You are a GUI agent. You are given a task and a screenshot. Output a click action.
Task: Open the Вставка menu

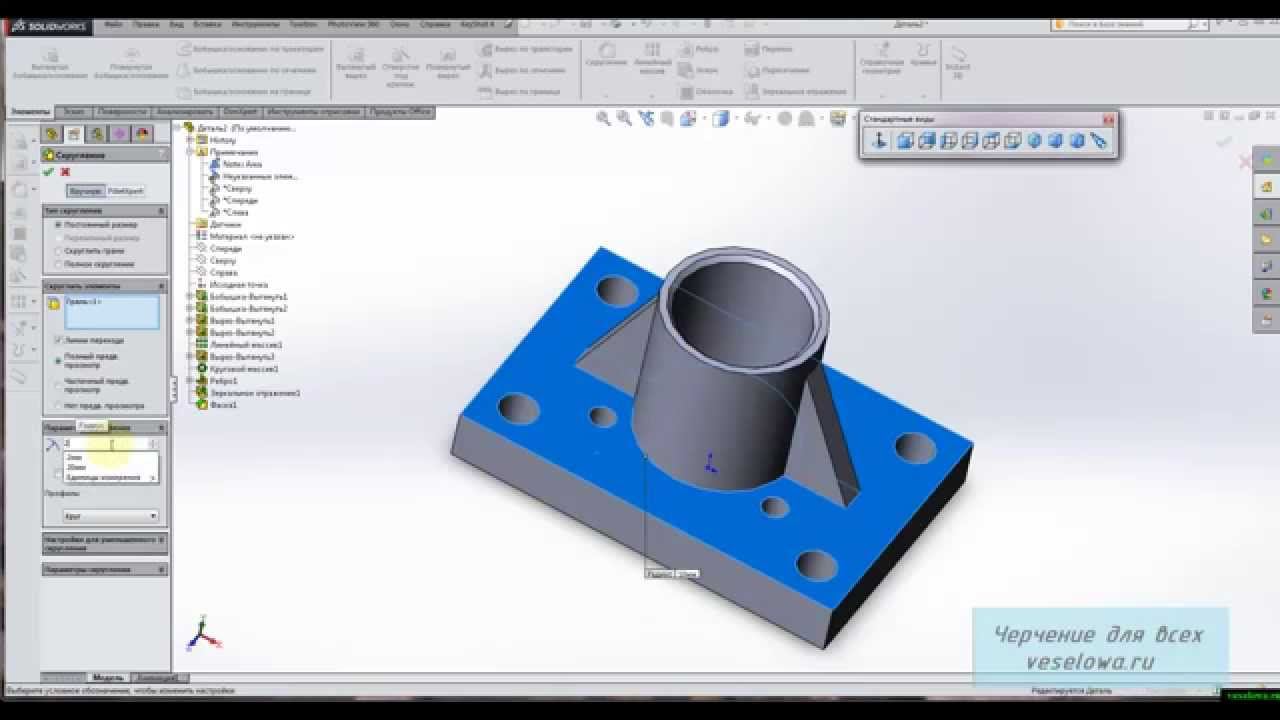pos(207,23)
